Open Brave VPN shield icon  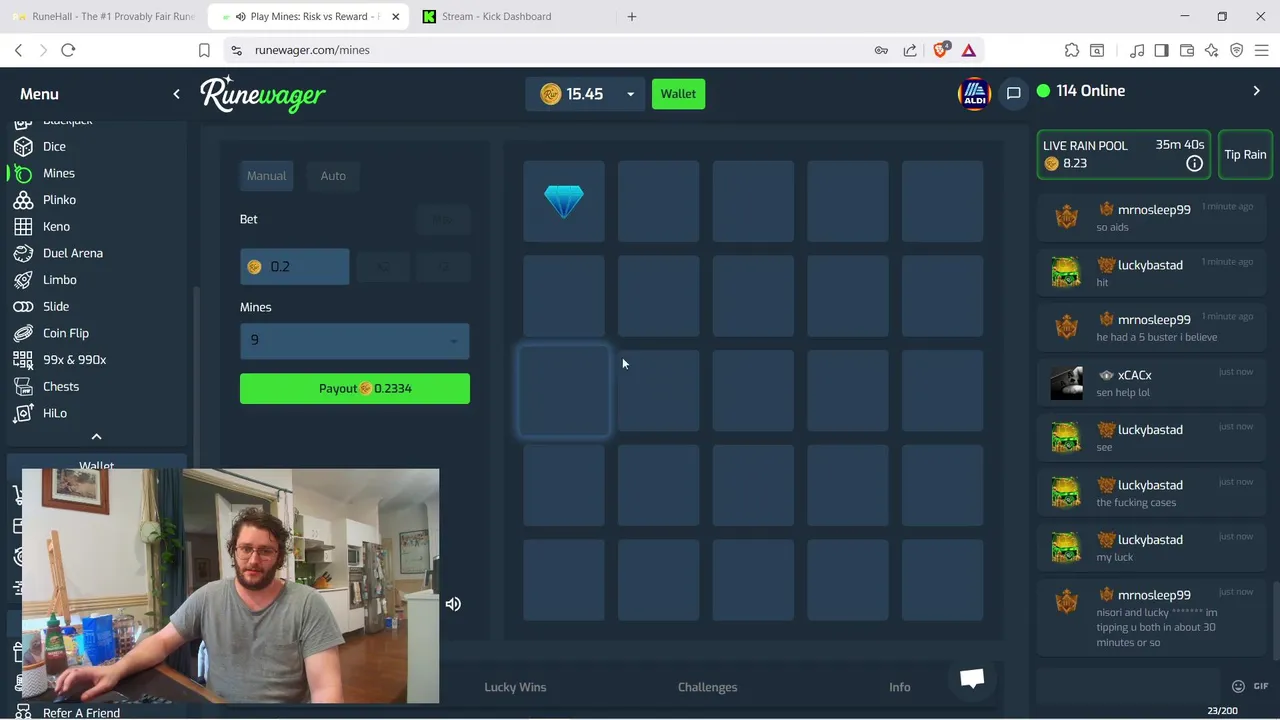[x=1237, y=50]
